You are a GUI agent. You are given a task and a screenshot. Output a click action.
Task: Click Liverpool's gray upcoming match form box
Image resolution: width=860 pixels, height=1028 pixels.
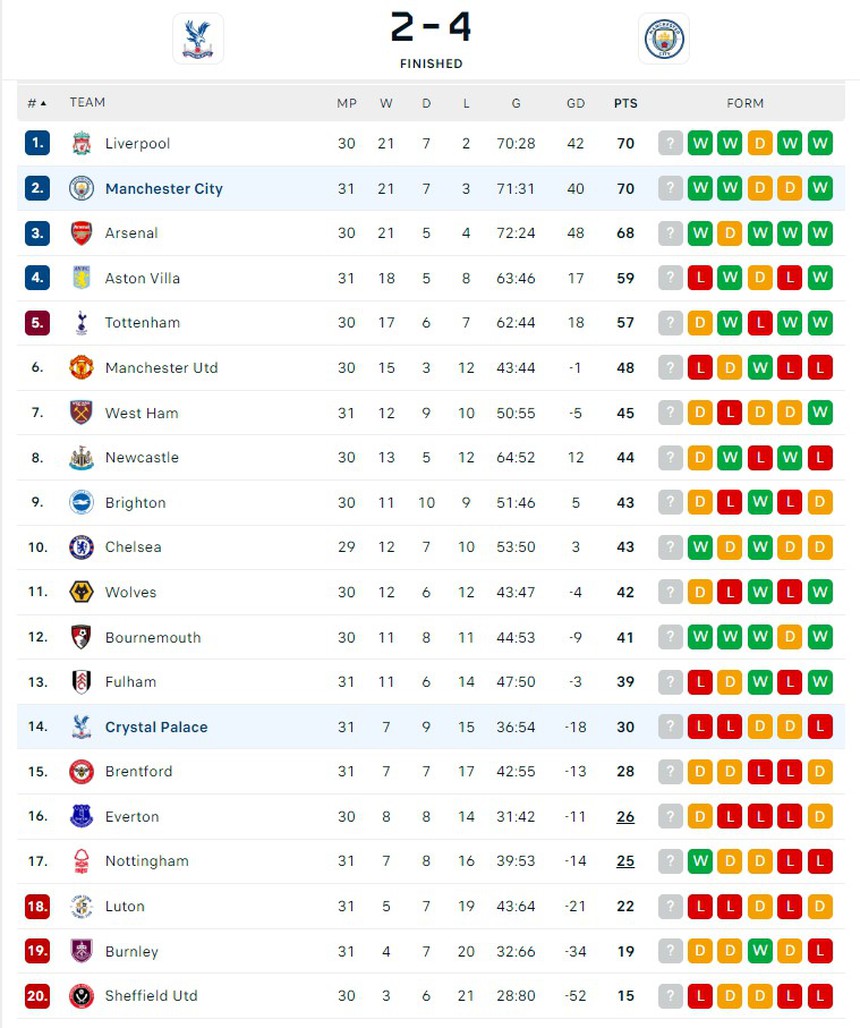670,143
